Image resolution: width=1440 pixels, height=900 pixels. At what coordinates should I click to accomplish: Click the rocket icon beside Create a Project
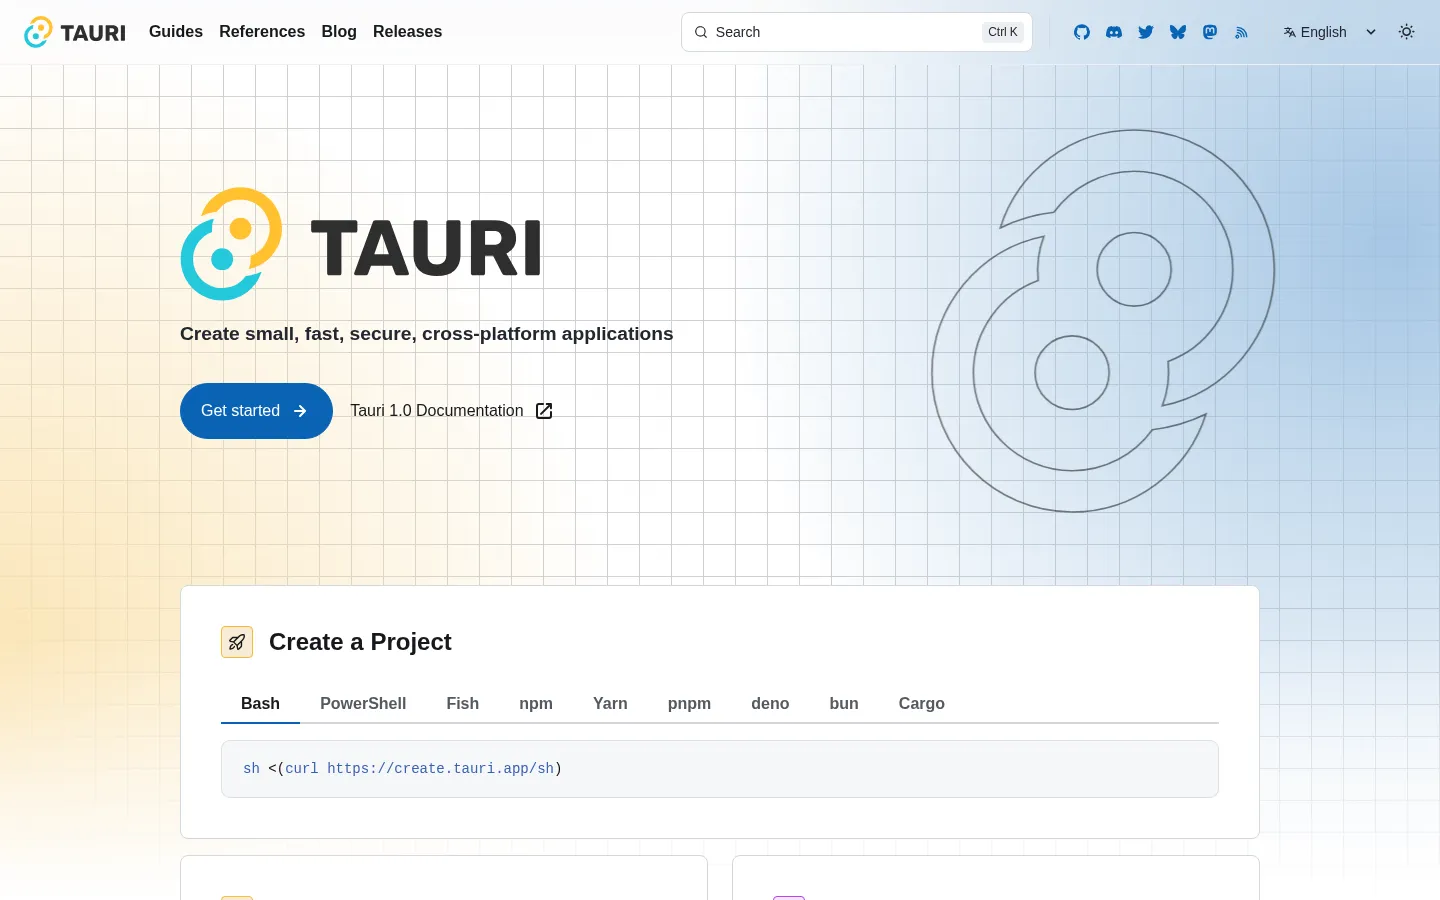[x=237, y=642]
